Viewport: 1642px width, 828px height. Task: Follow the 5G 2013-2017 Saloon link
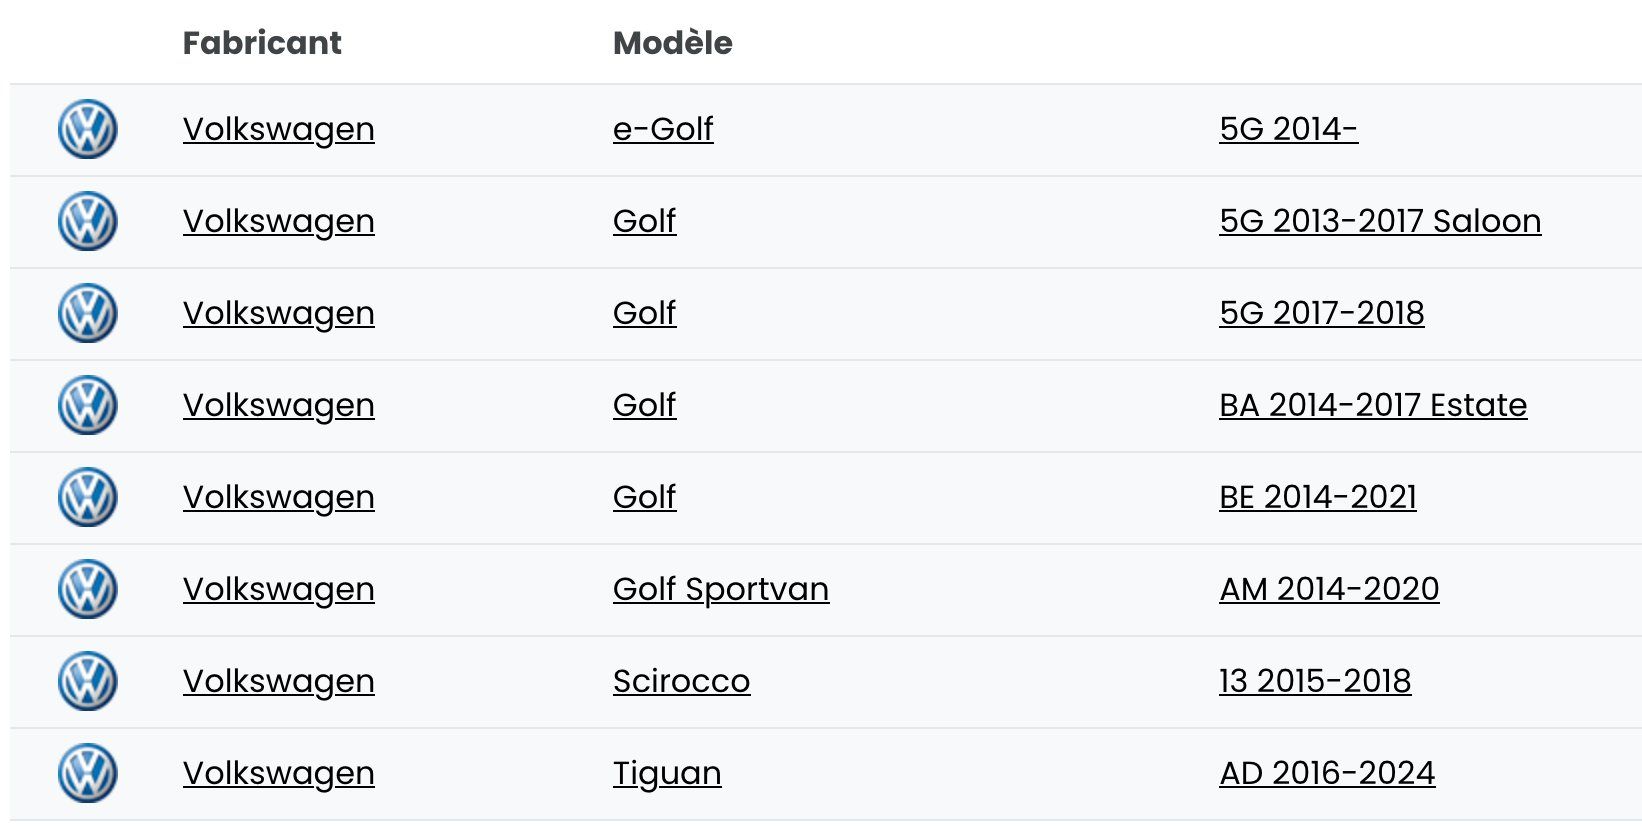1380,221
